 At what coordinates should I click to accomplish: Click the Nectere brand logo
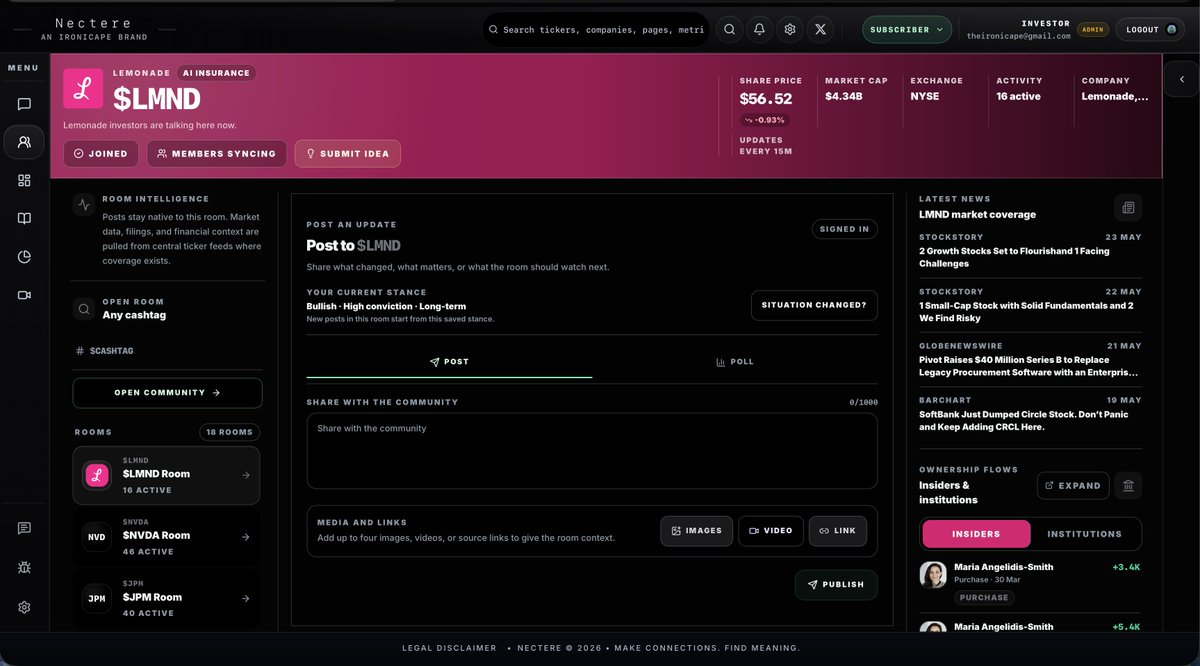click(94, 28)
